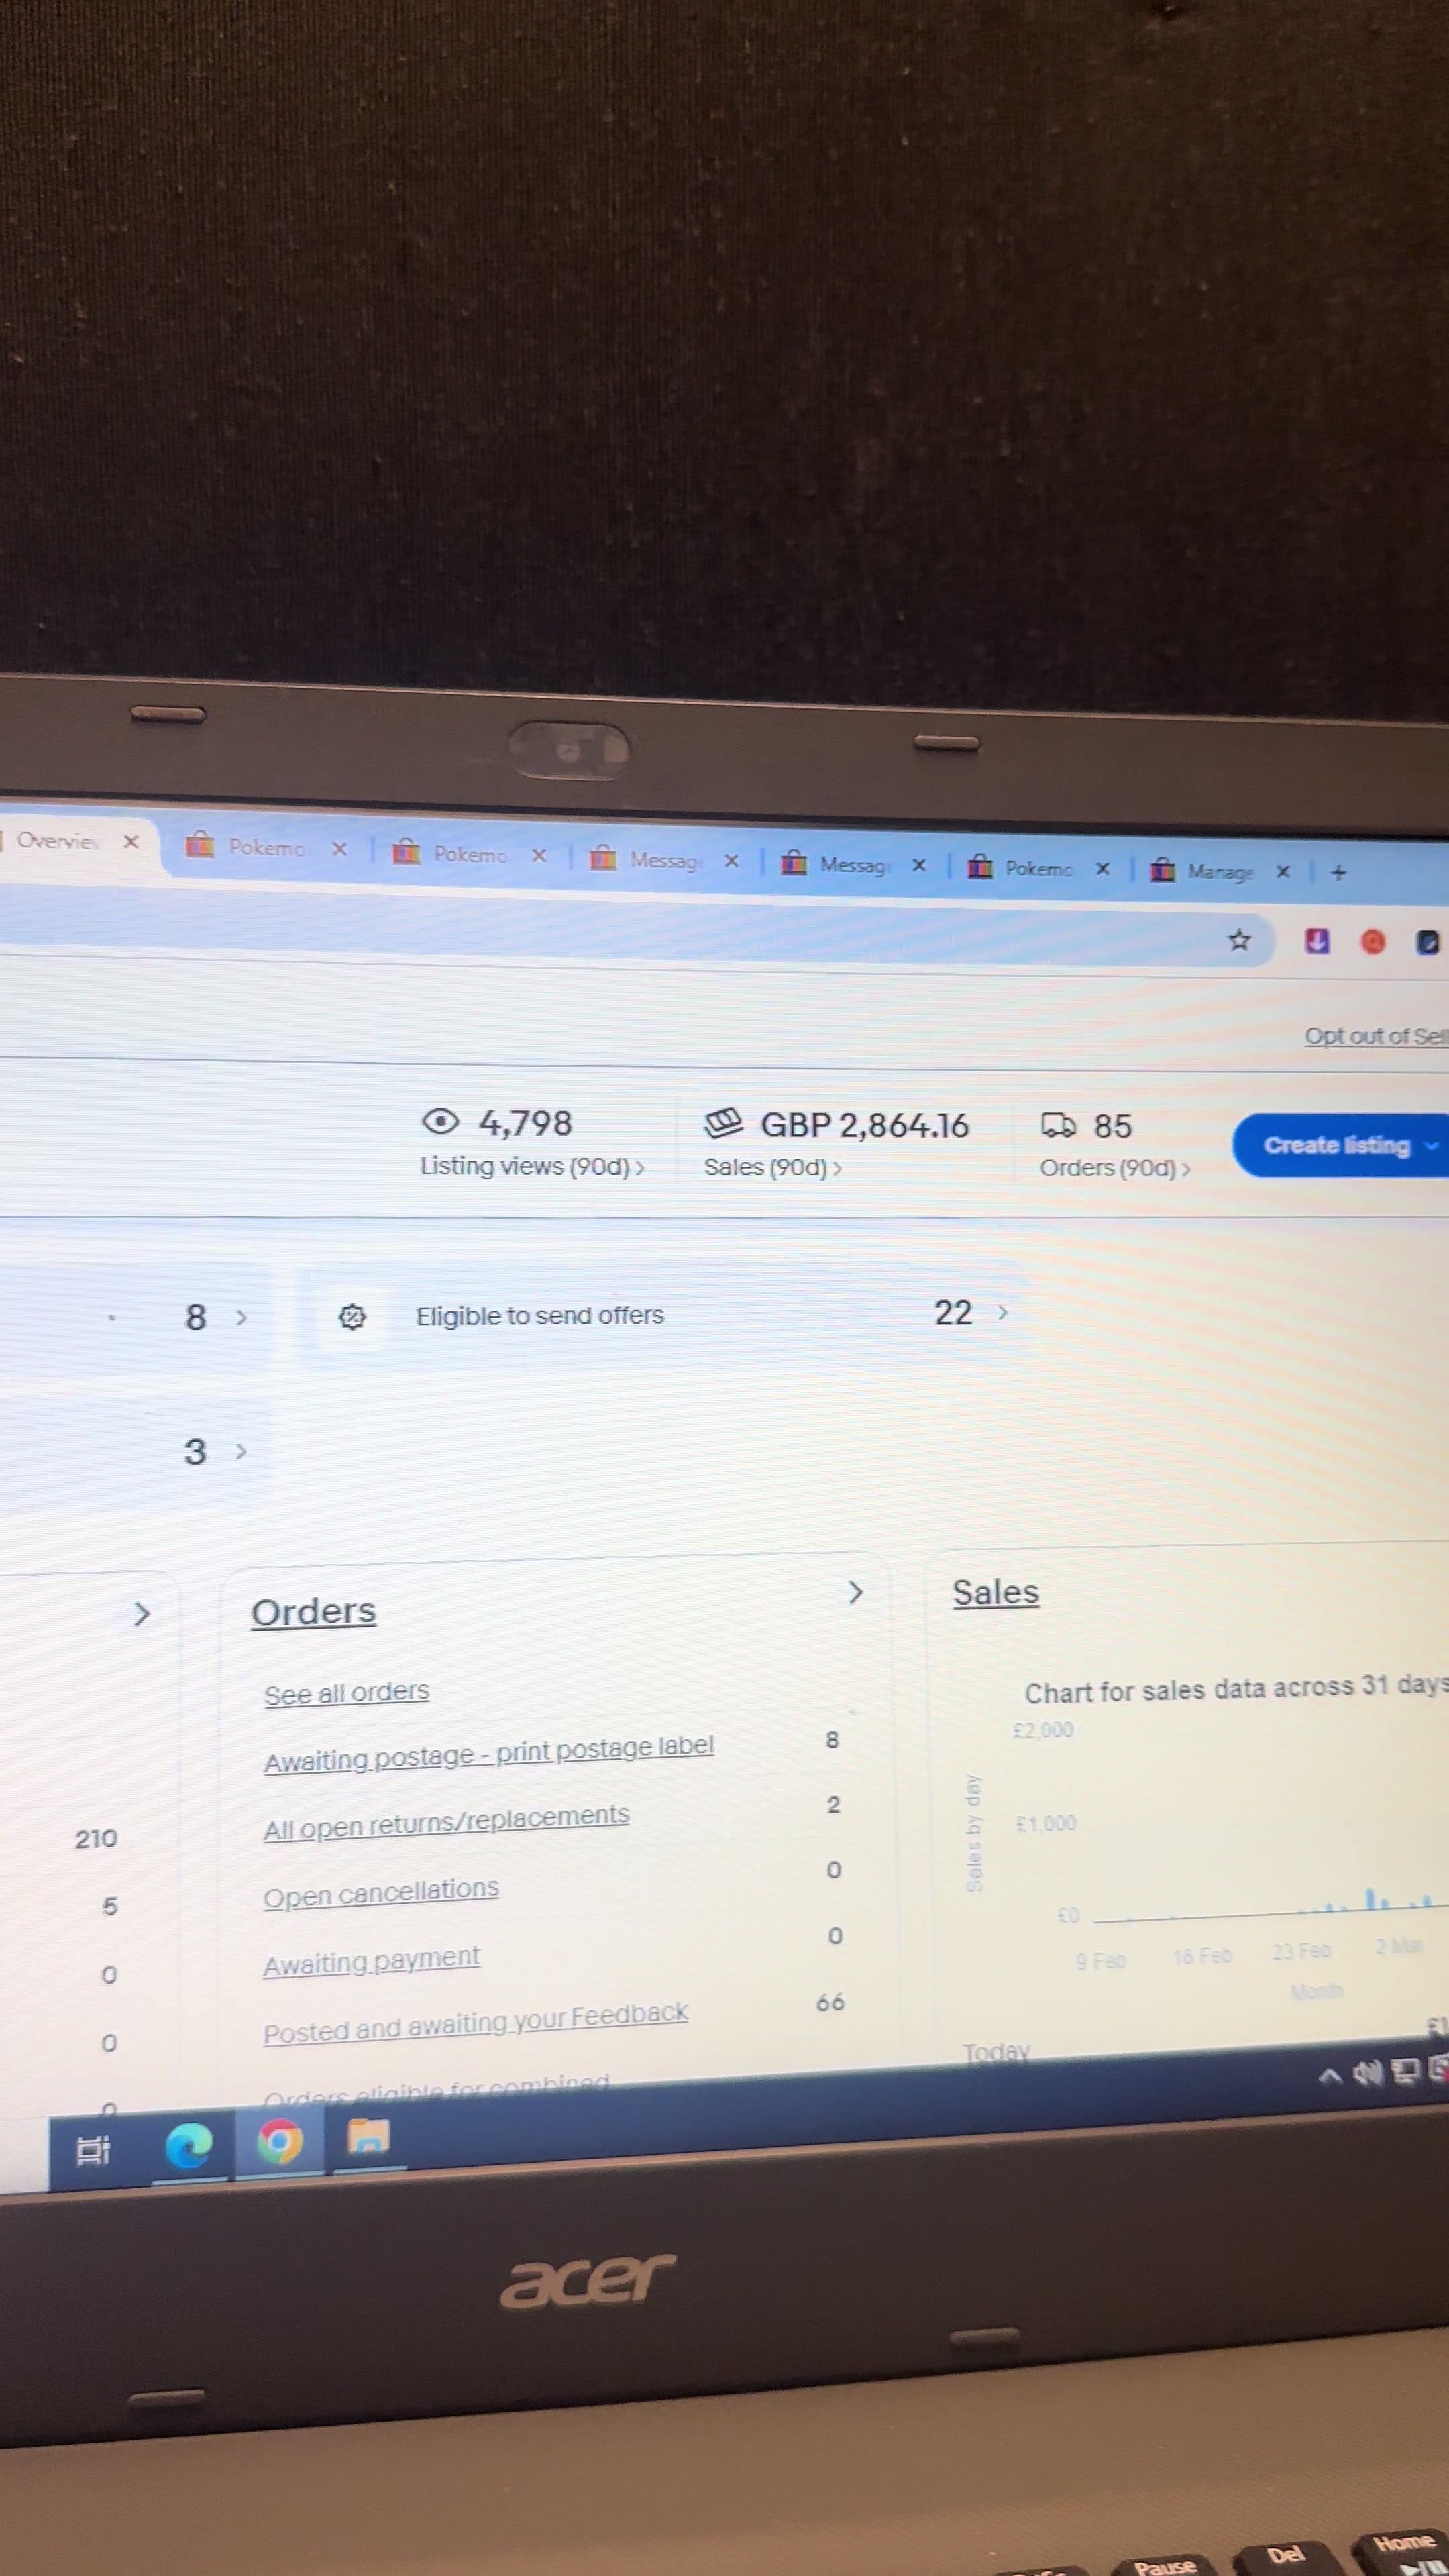Open the purple download extension icon
Screen dimensions: 1449x2576
[1317, 941]
